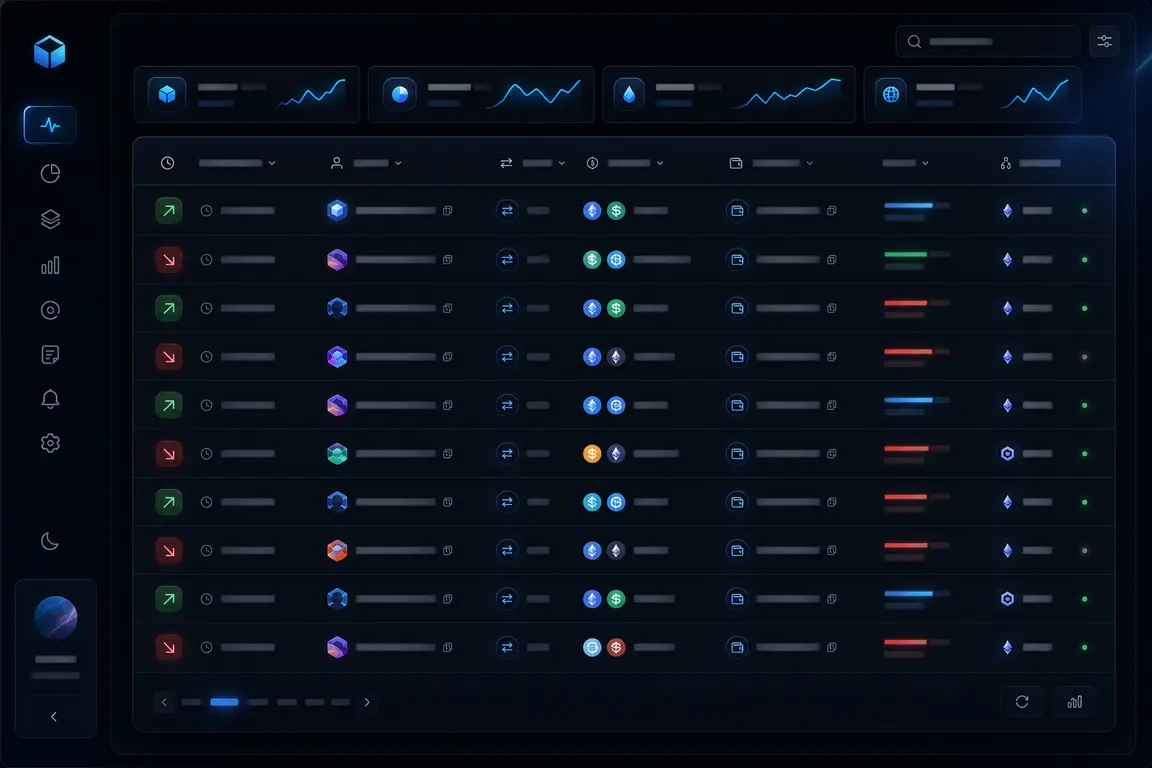Expand the column header dropdown left of network column
The width and height of the screenshot is (1152, 768).
[925, 163]
